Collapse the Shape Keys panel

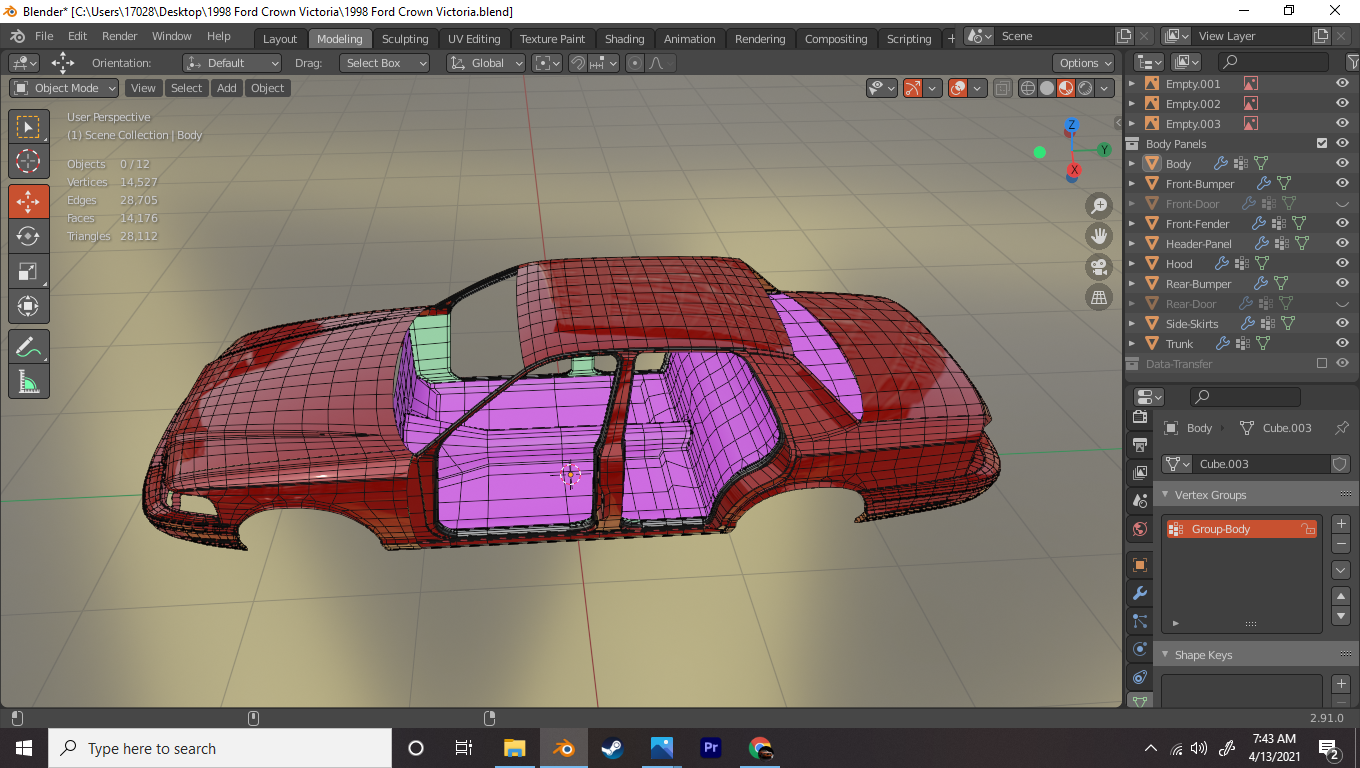point(1165,655)
